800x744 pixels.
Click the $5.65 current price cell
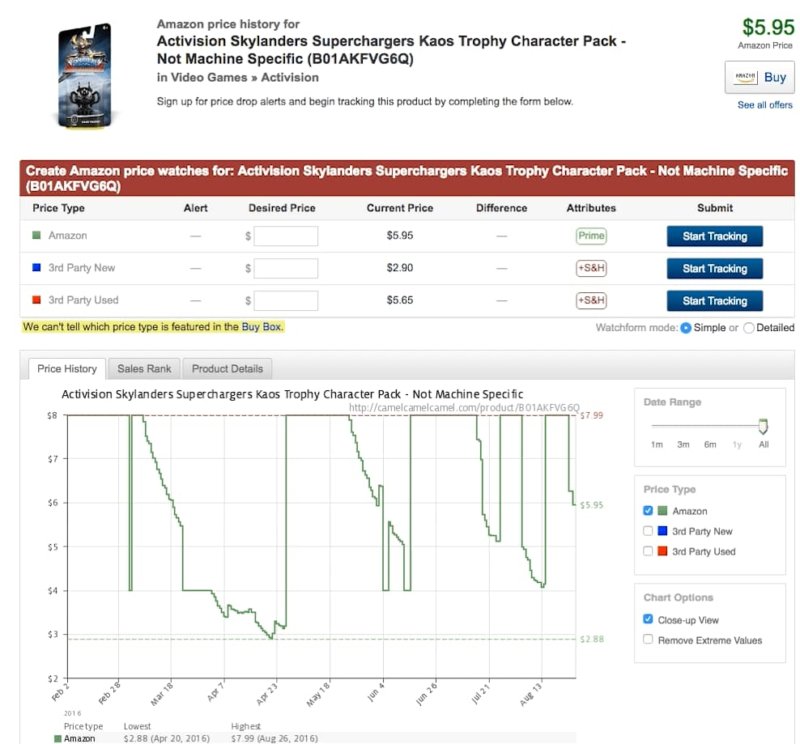pos(399,300)
